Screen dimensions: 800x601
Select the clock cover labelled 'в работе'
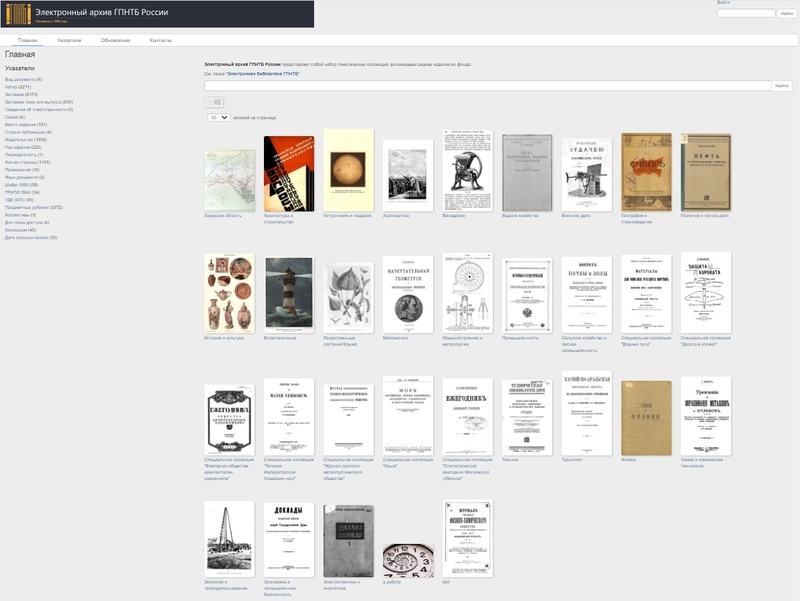[x=408, y=559]
